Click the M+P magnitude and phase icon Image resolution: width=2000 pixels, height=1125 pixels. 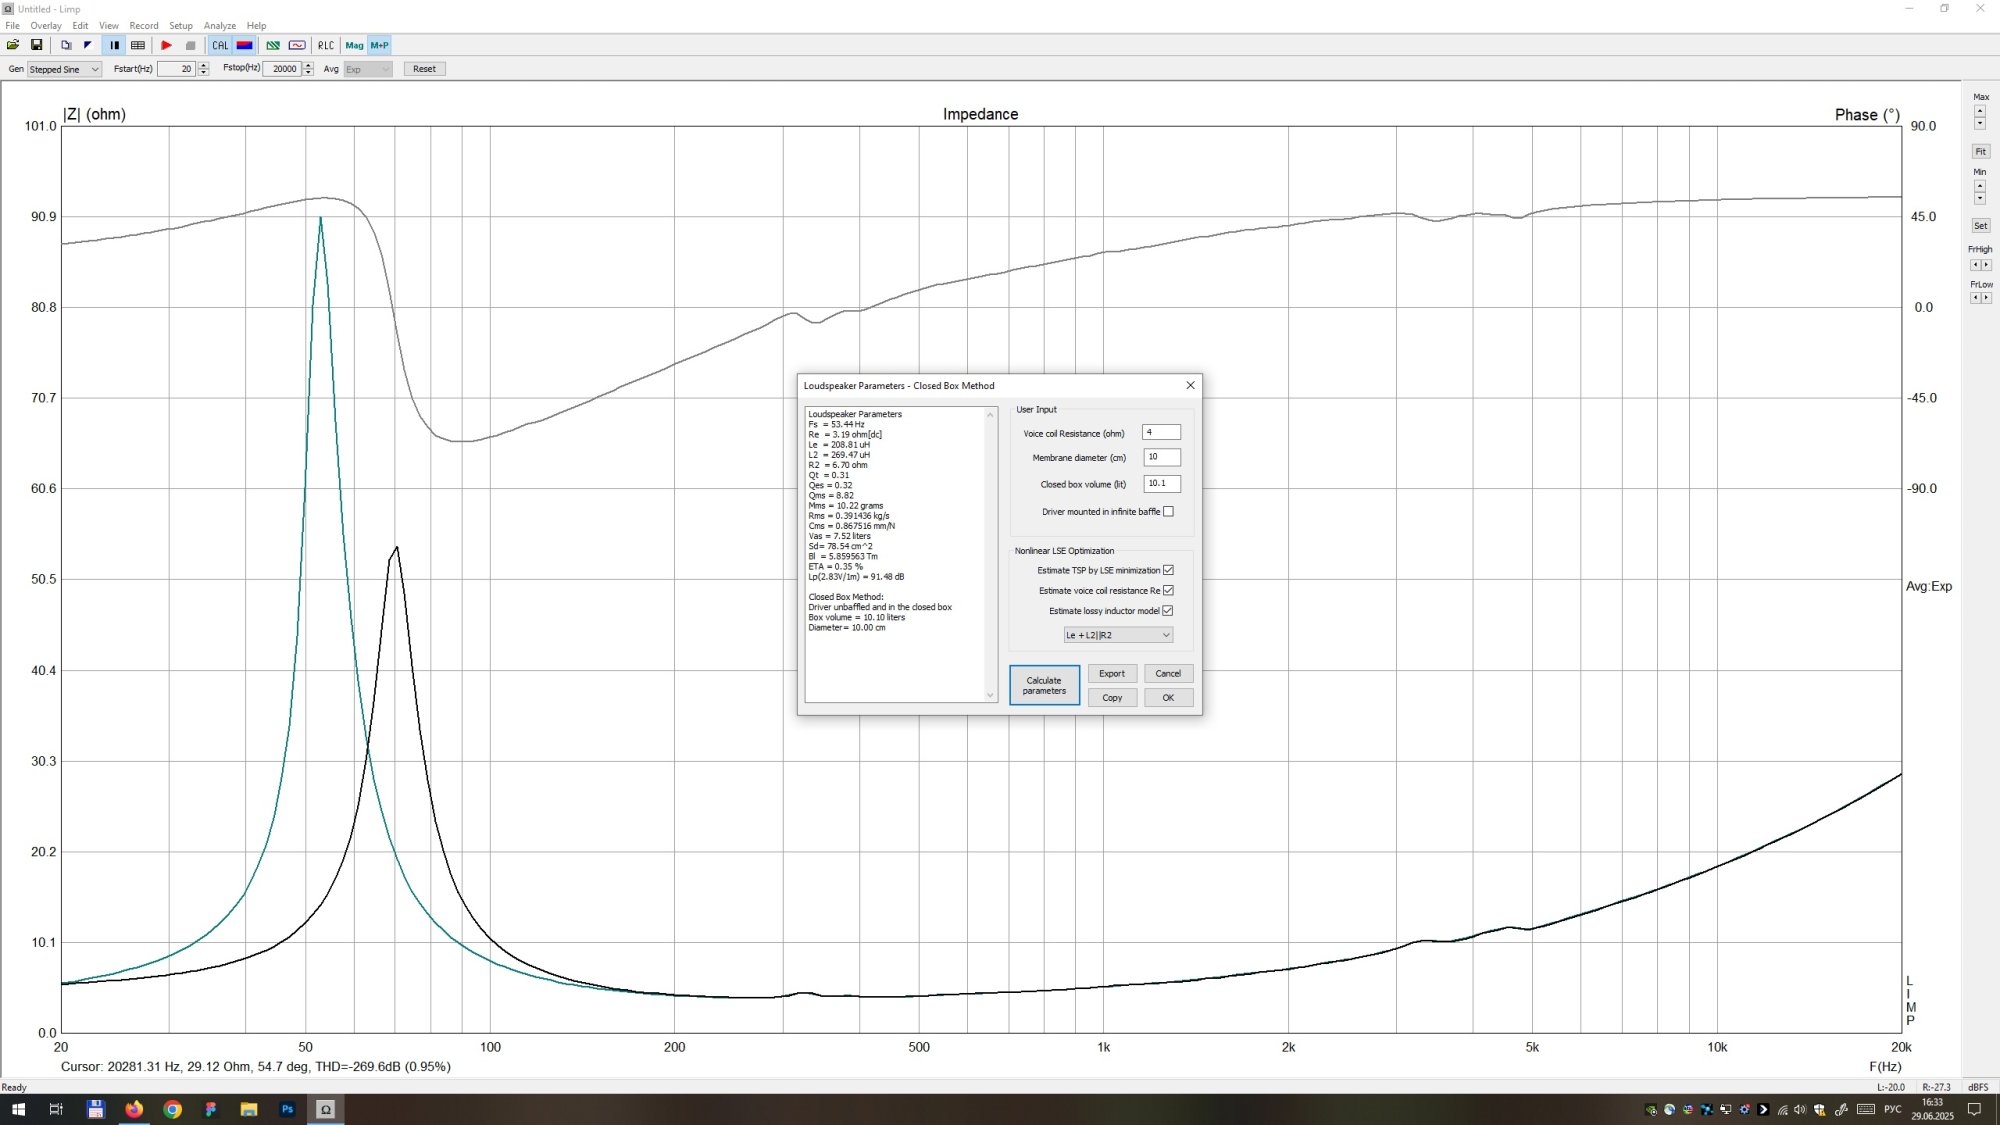(379, 45)
